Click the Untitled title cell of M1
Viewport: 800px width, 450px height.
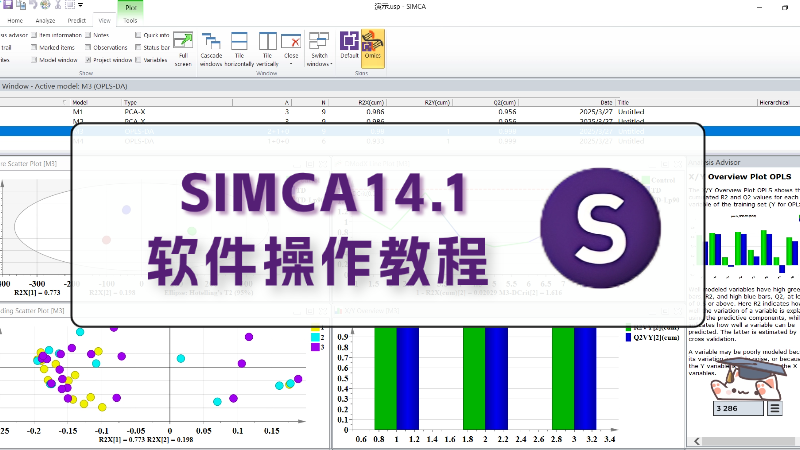[x=631, y=112]
